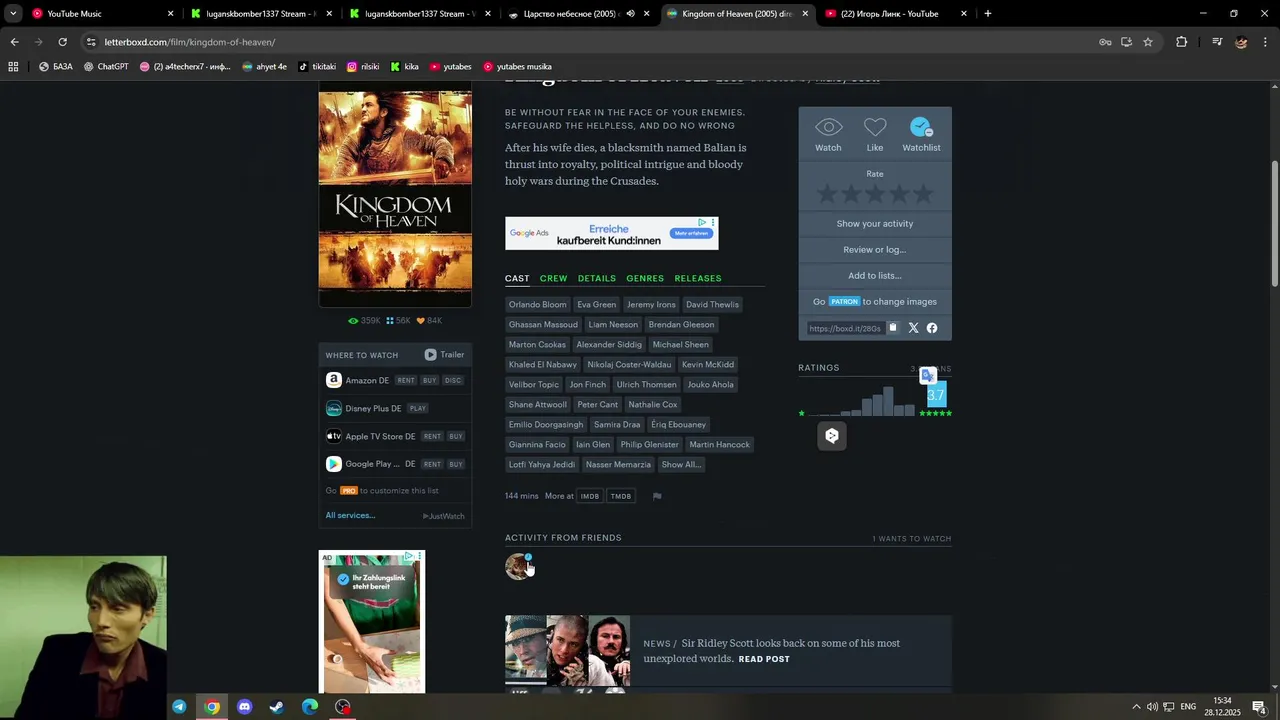The image size is (1280, 720).
Task: Switch to GENRES tab
Action: tap(645, 278)
